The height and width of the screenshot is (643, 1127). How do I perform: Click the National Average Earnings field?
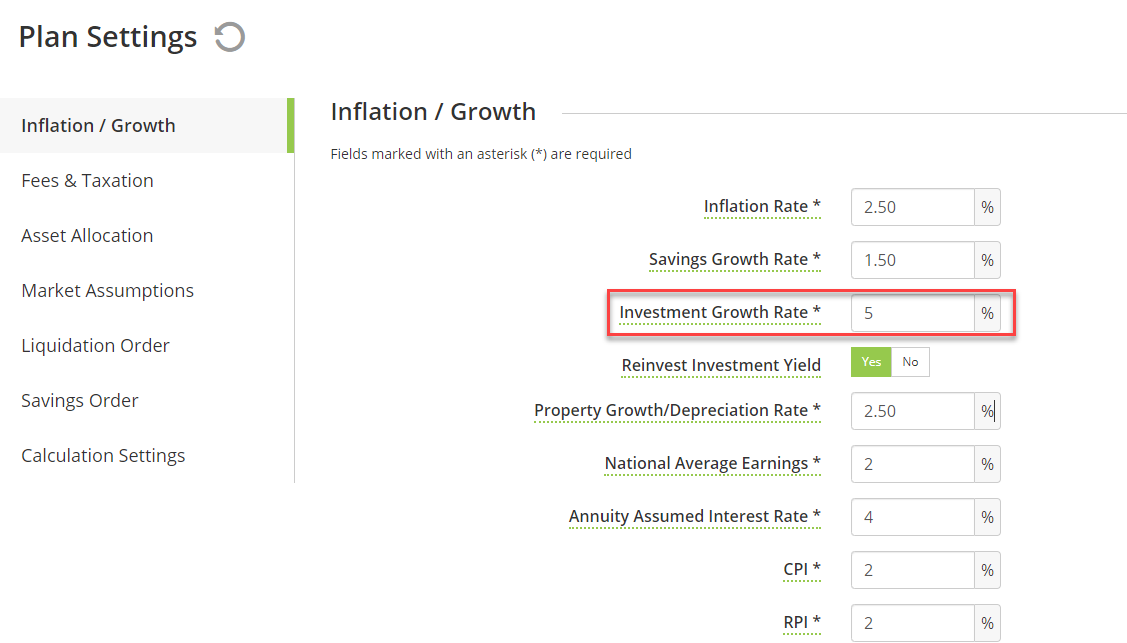point(913,464)
